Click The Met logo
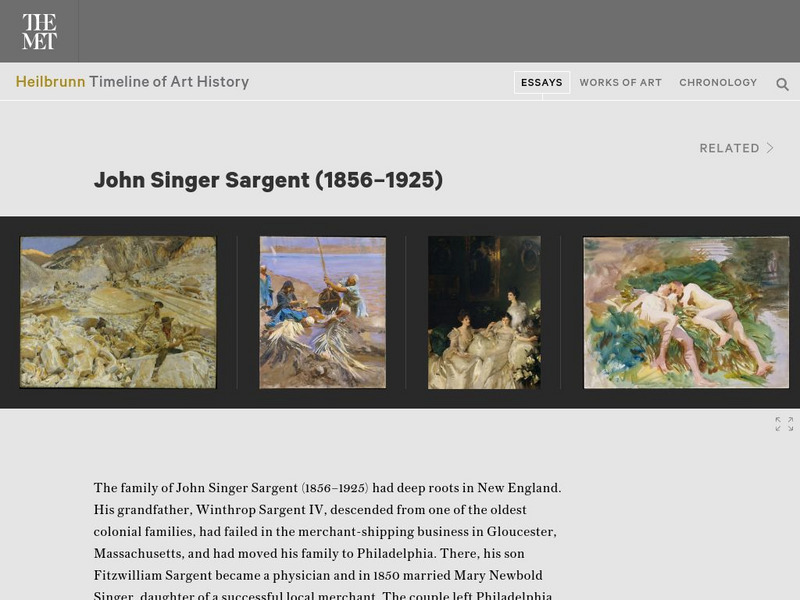 [x=39, y=31]
